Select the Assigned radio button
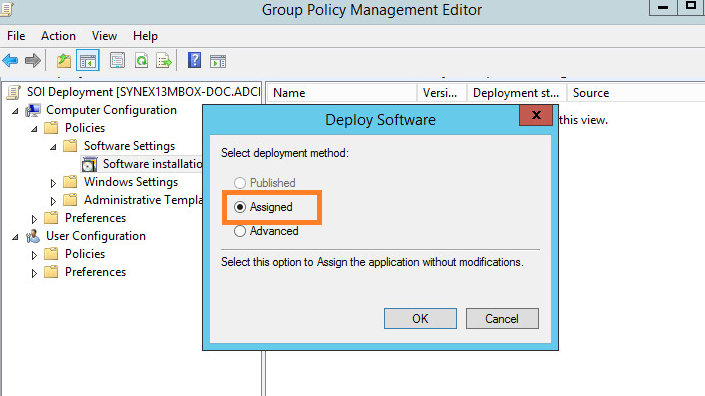 coord(240,207)
